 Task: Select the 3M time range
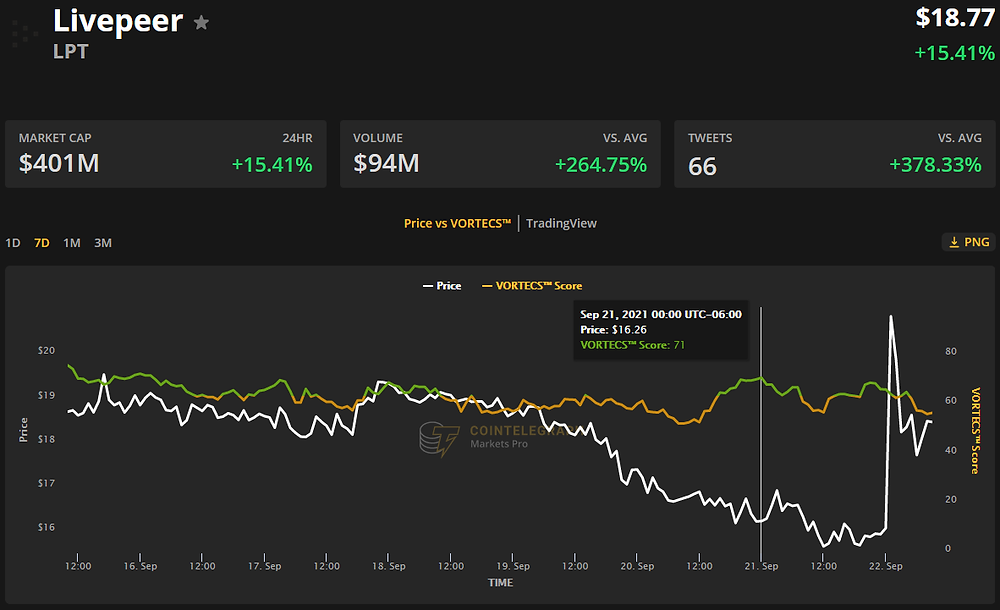click(103, 243)
